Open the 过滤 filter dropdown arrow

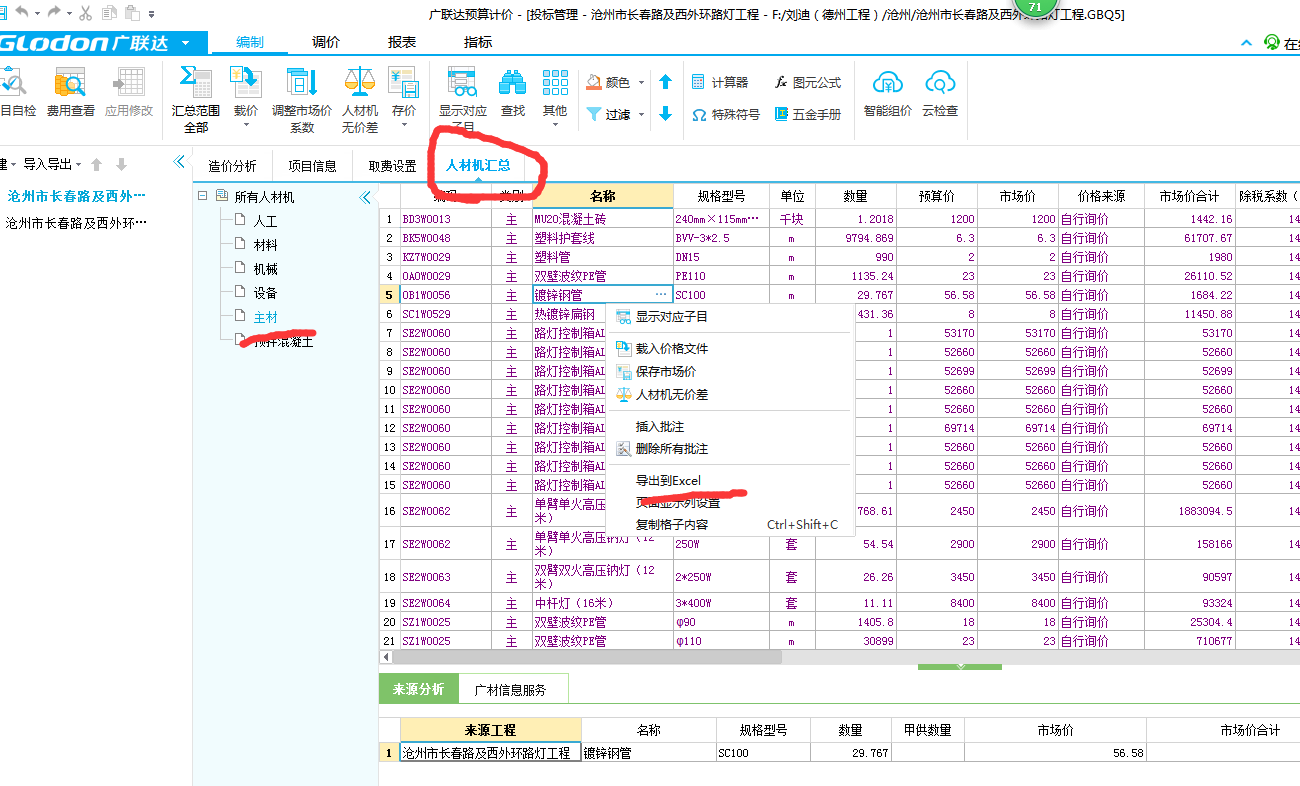642,115
